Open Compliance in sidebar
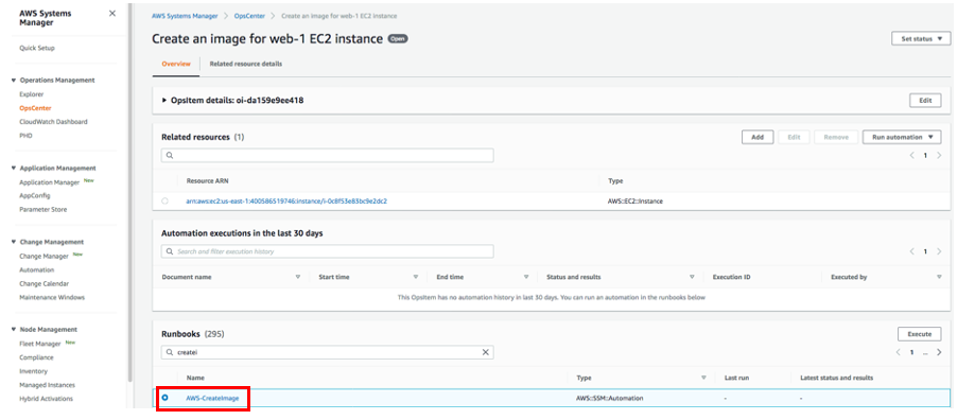 tap(36, 358)
